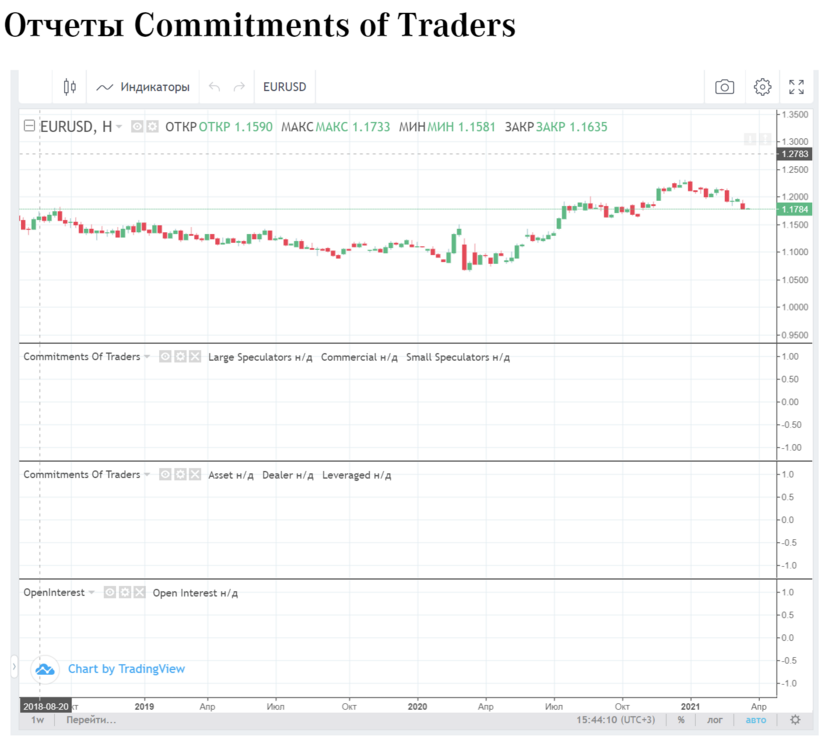Undo the last chart action
This screenshot has width=828, height=750.
click(214, 87)
